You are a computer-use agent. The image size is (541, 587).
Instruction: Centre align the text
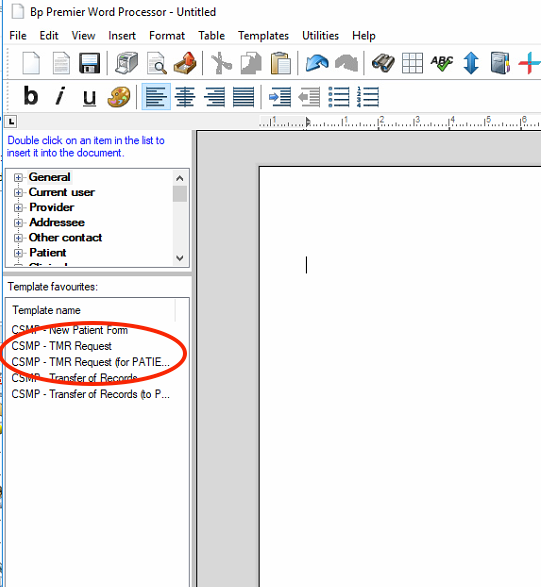pyautogui.click(x=185, y=97)
